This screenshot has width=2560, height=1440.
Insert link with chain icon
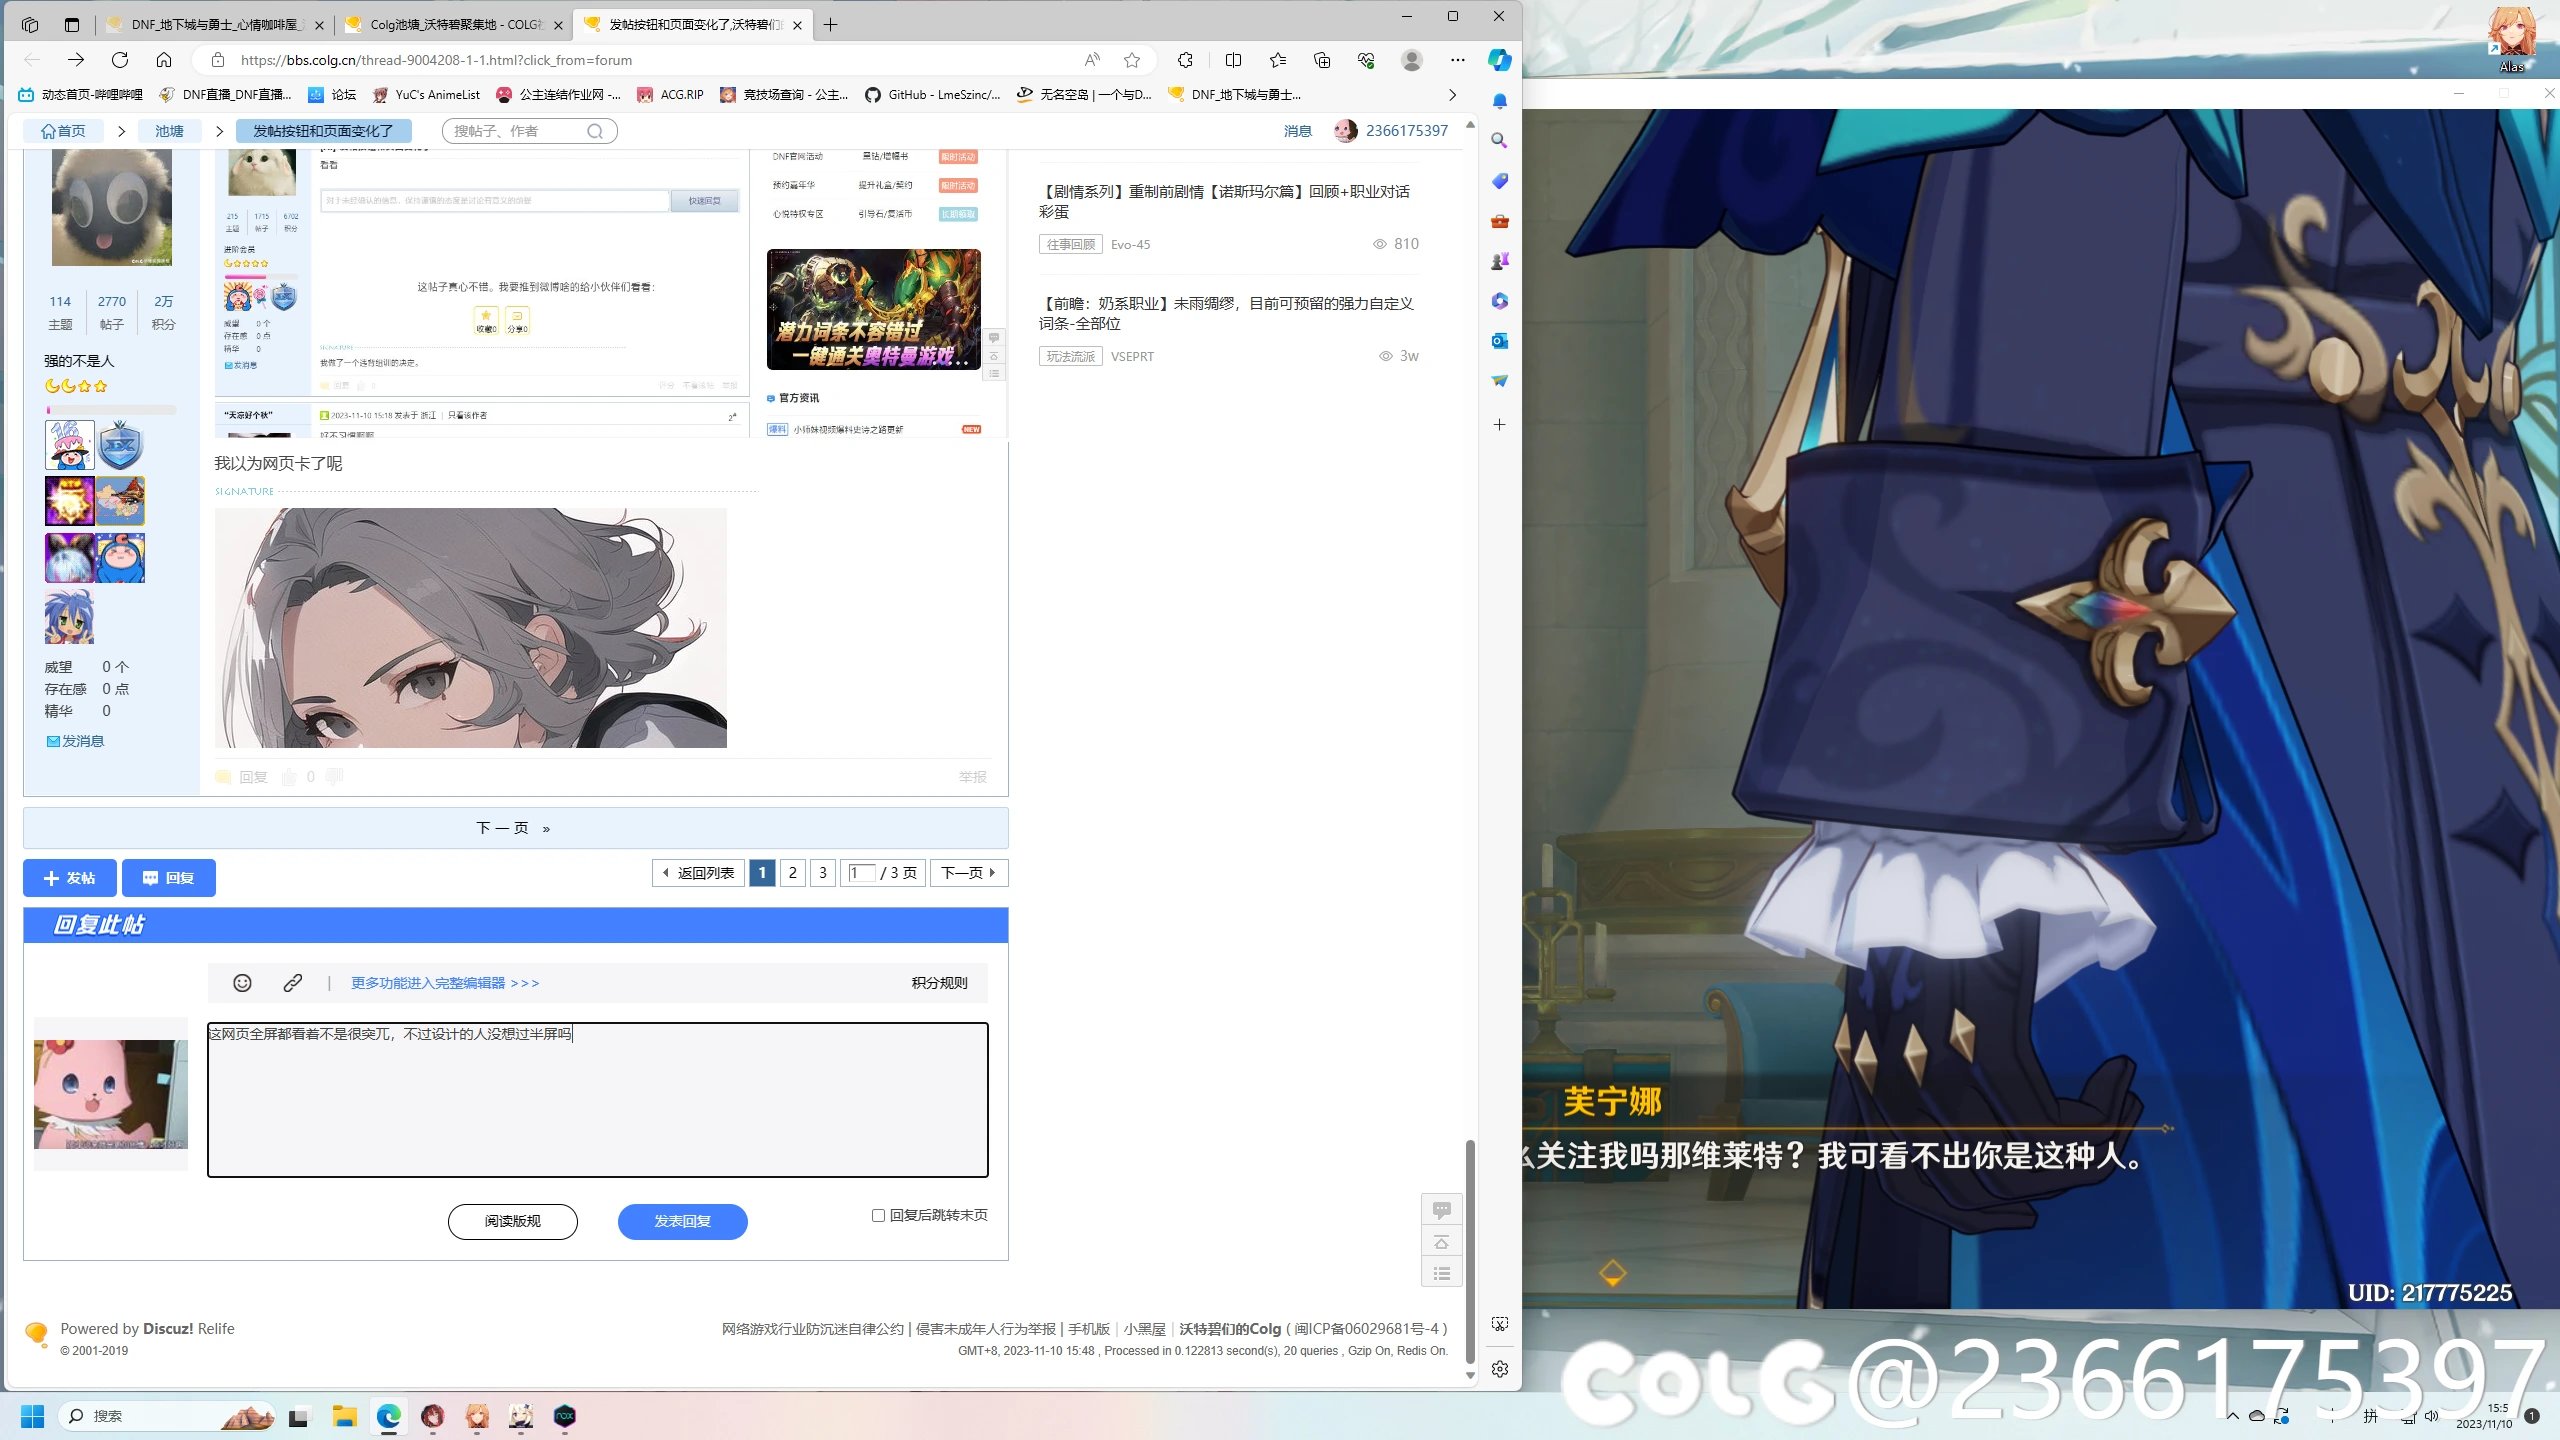(292, 983)
